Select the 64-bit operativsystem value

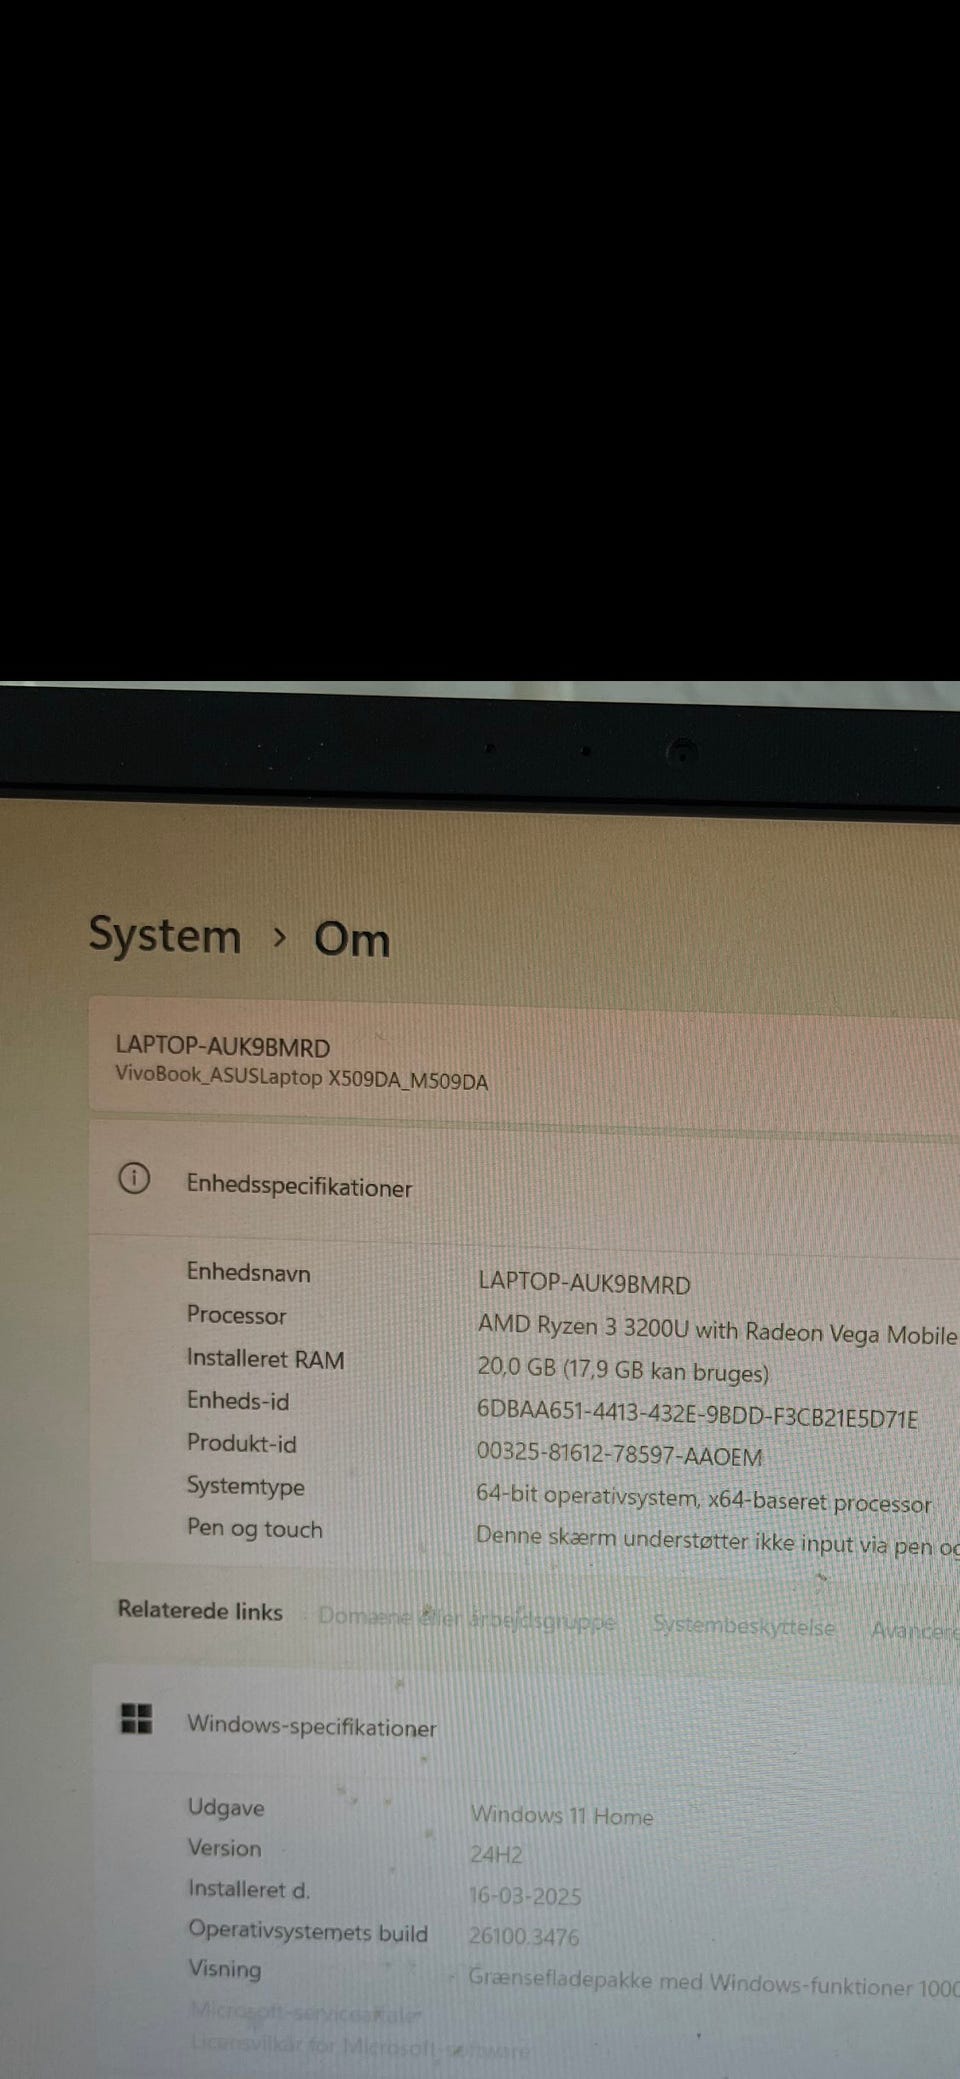point(703,1499)
